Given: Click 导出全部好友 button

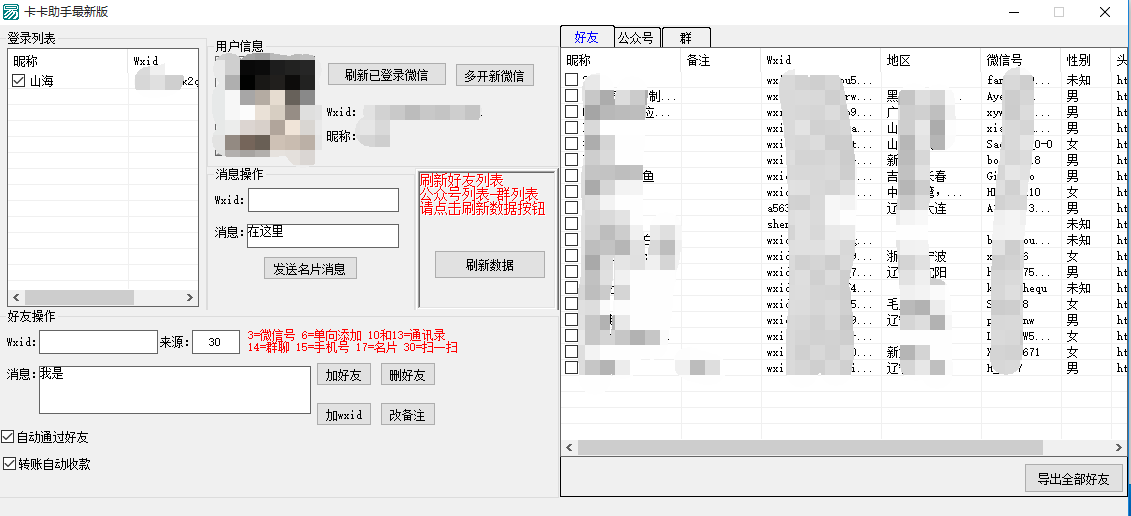Looking at the screenshot, I should 1074,478.
